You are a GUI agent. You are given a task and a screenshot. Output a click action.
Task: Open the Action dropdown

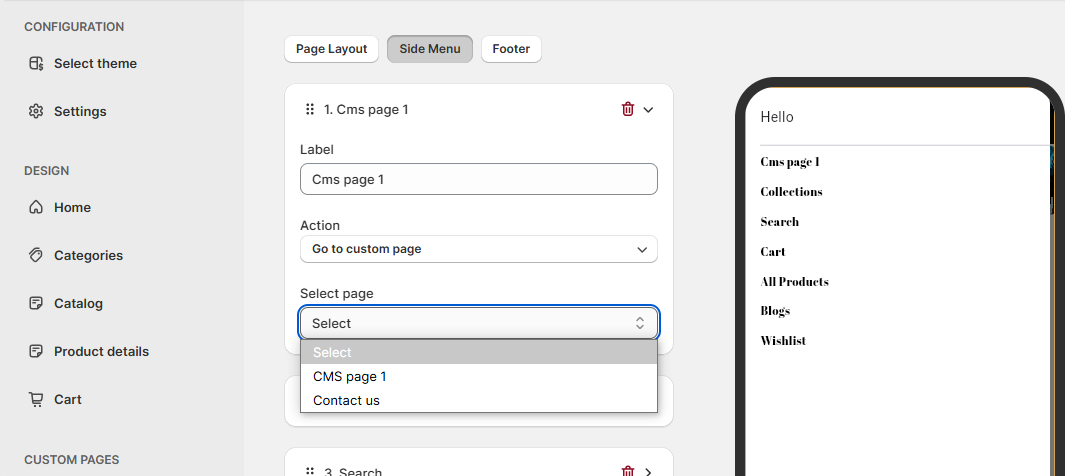pyautogui.click(x=479, y=249)
